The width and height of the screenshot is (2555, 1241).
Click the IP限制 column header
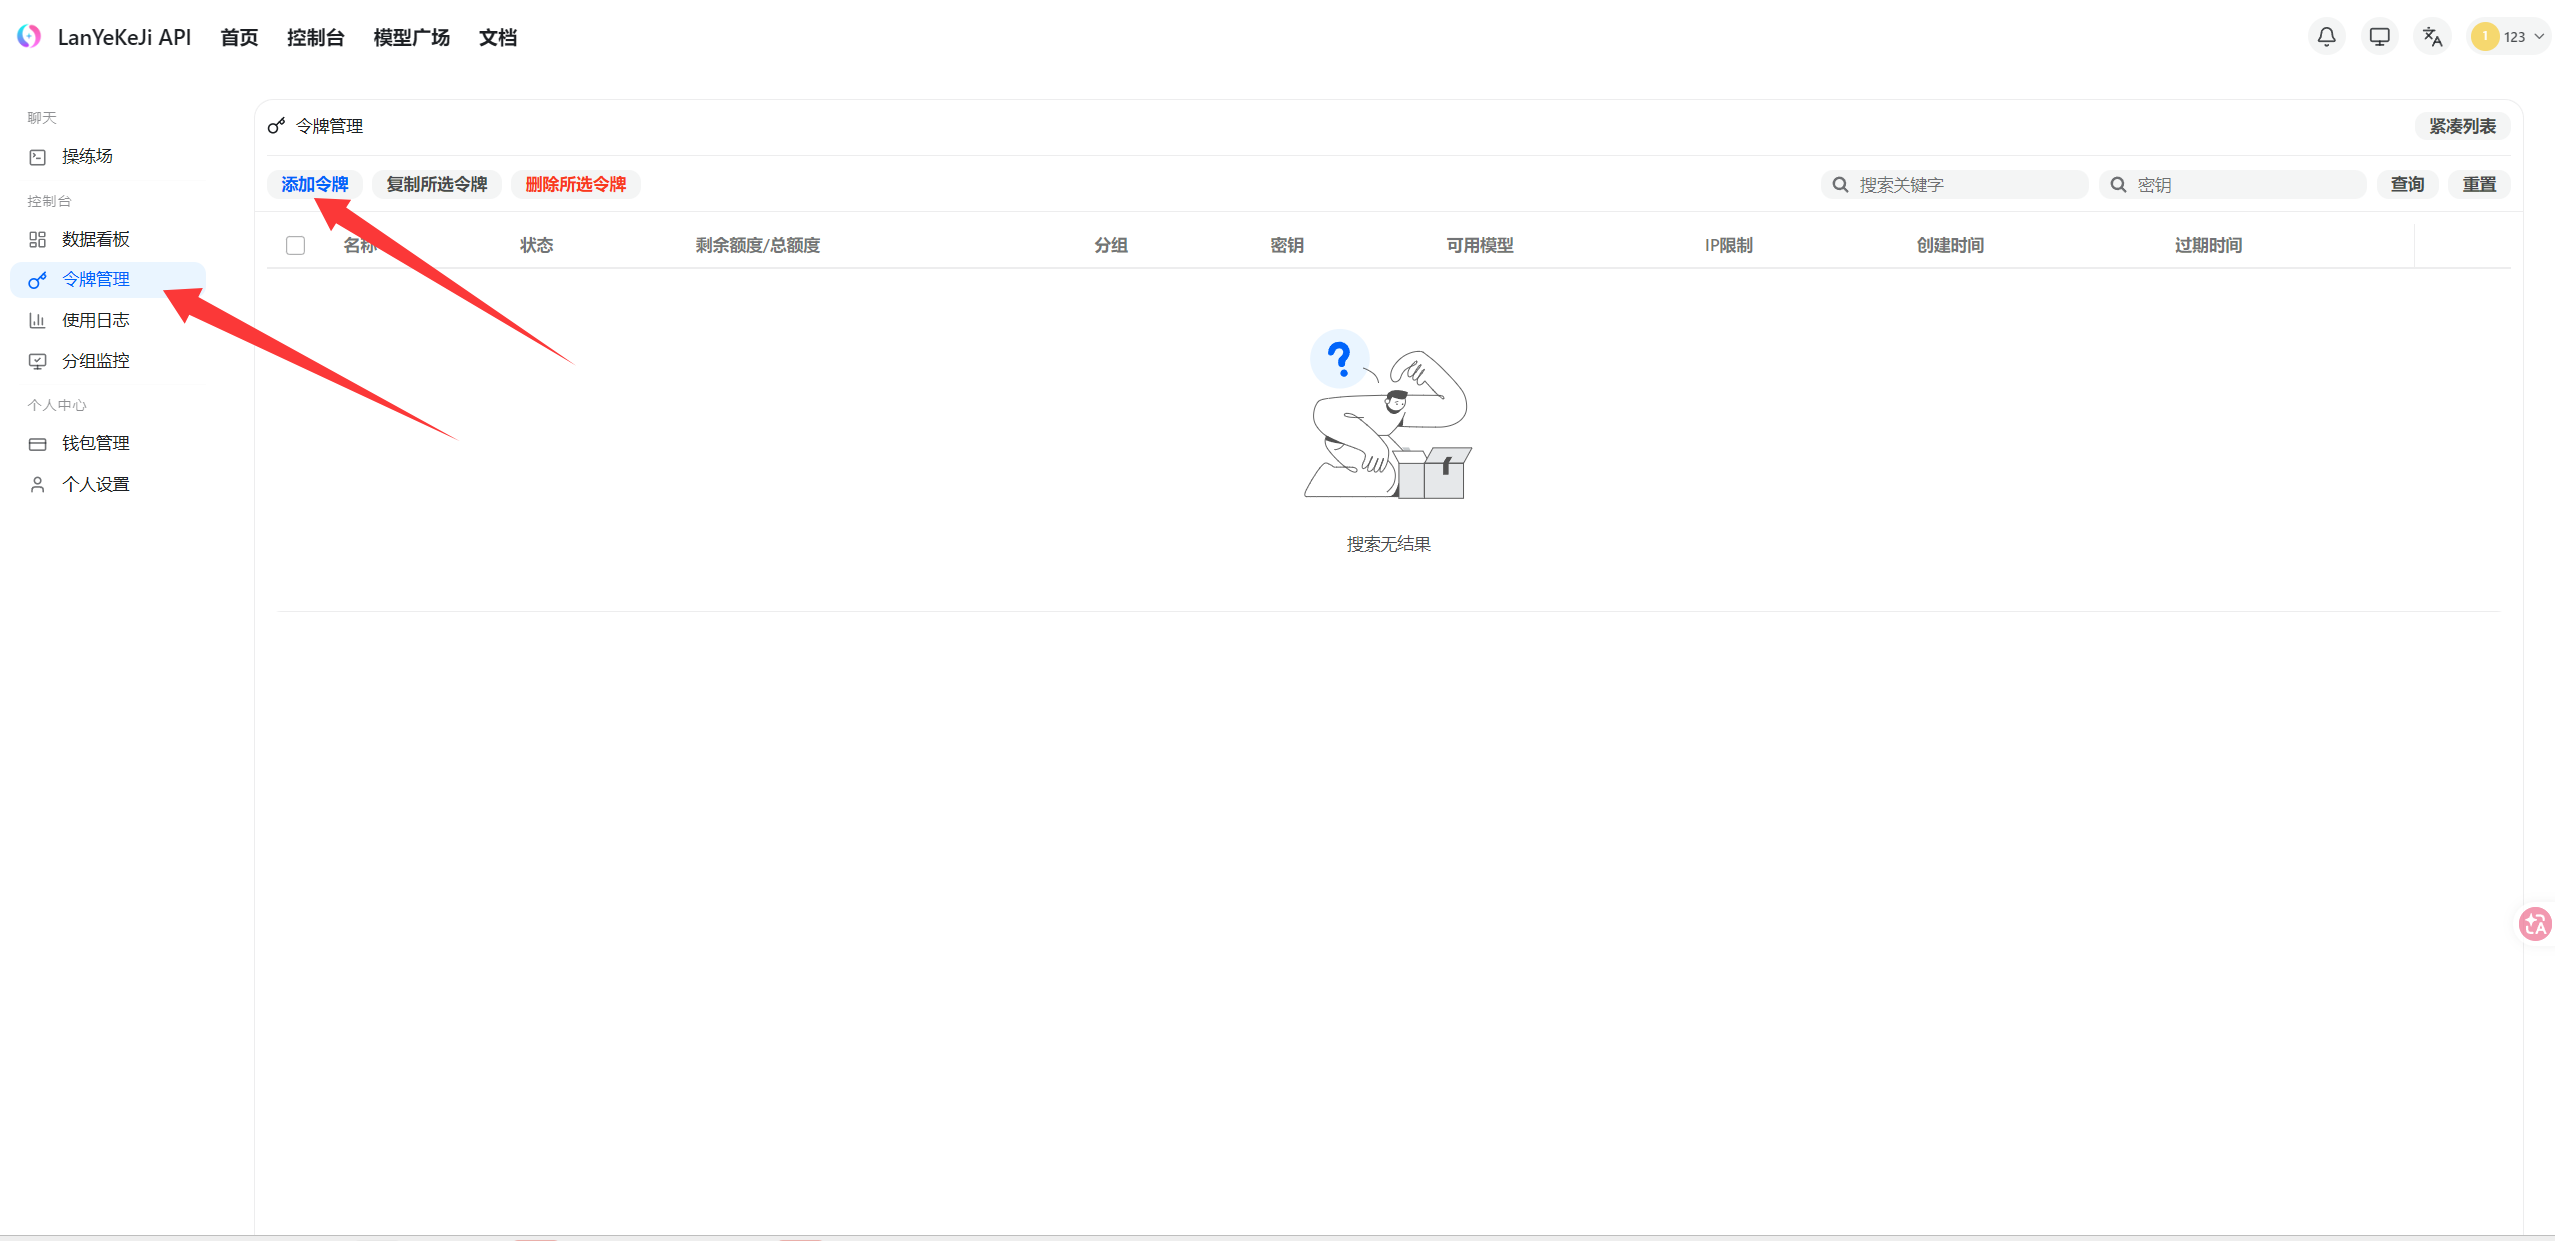[x=1729, y=246]
